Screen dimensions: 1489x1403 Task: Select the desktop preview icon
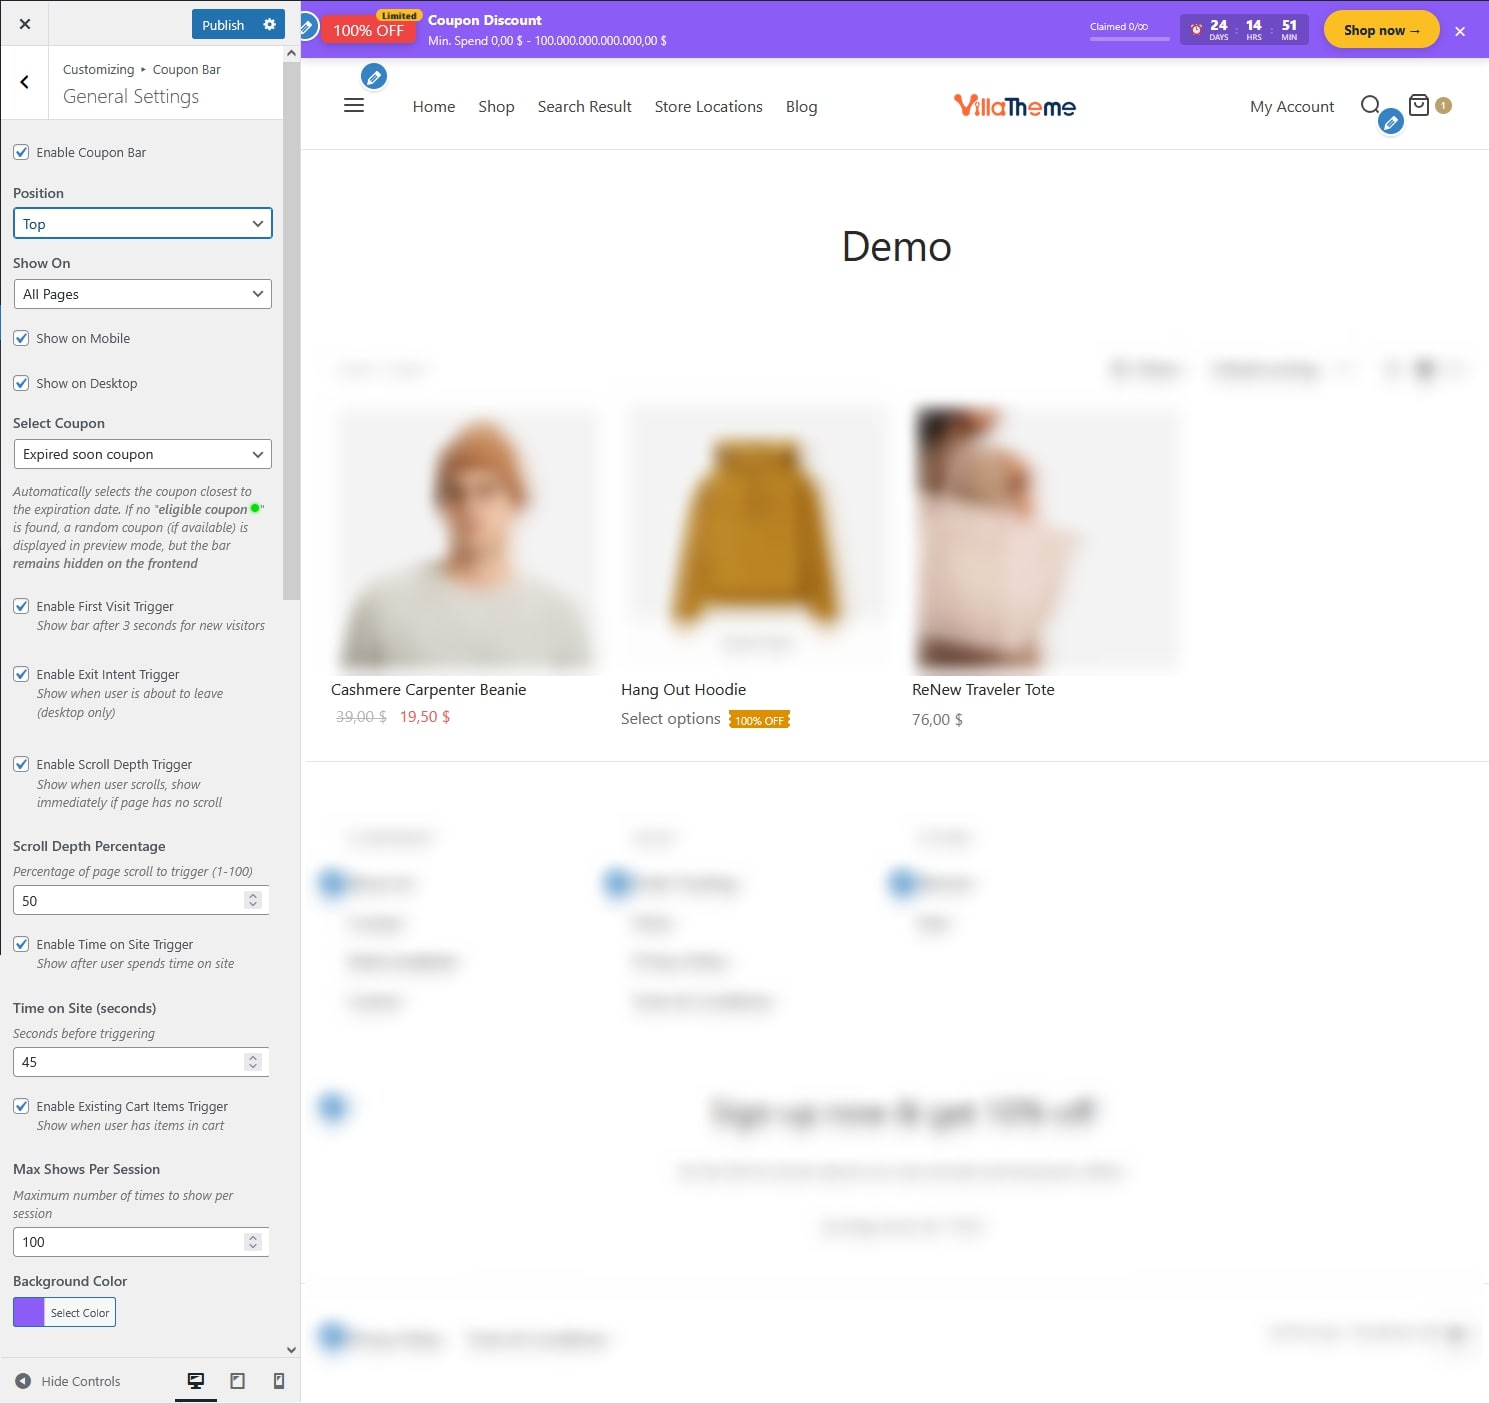point(196,1381)
